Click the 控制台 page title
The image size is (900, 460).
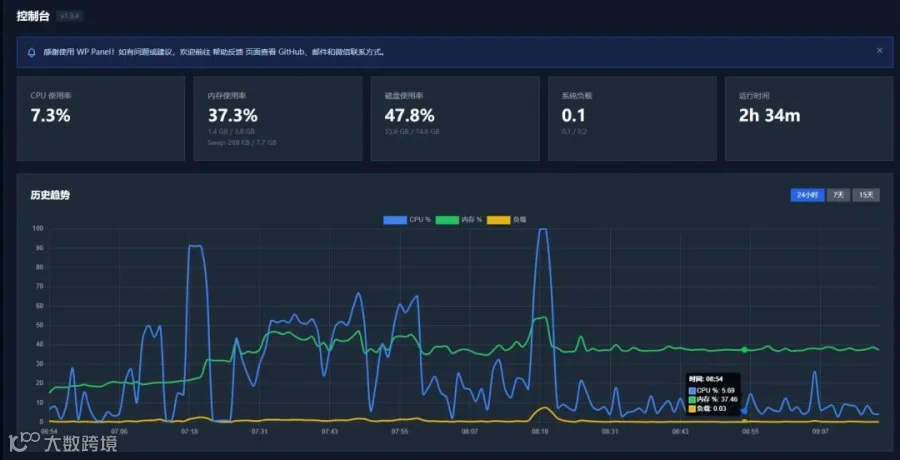tap(34, 16)
